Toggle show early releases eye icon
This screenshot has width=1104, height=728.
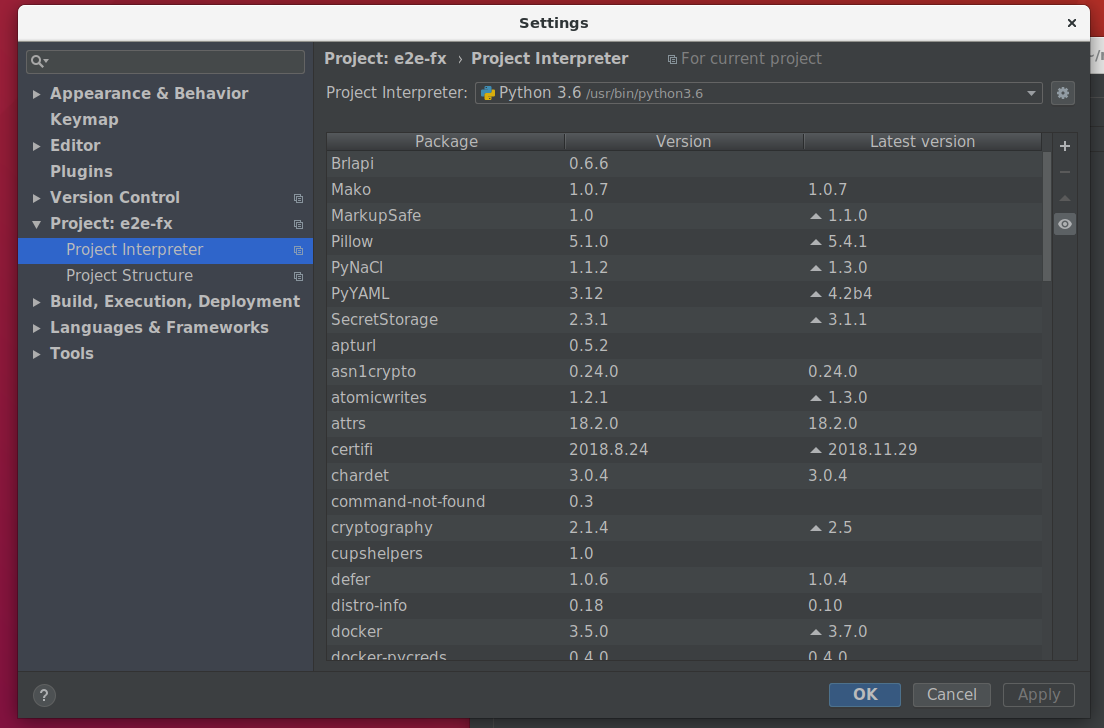(x=1065, y=224)
